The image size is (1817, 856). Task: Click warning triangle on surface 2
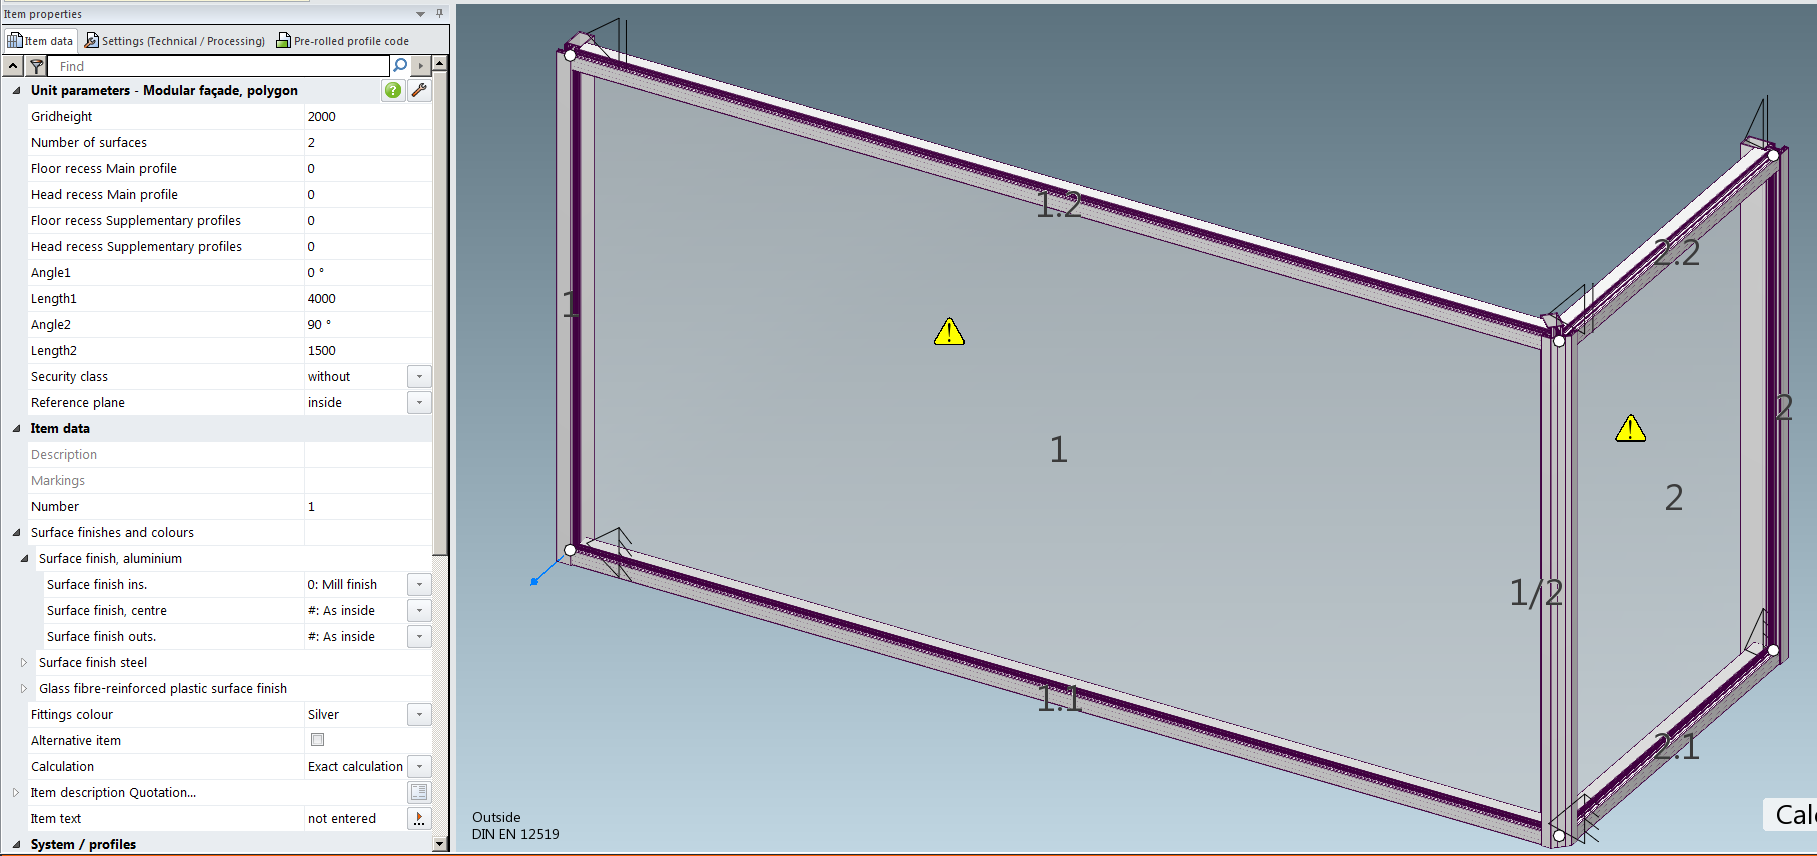point(1630,429)
